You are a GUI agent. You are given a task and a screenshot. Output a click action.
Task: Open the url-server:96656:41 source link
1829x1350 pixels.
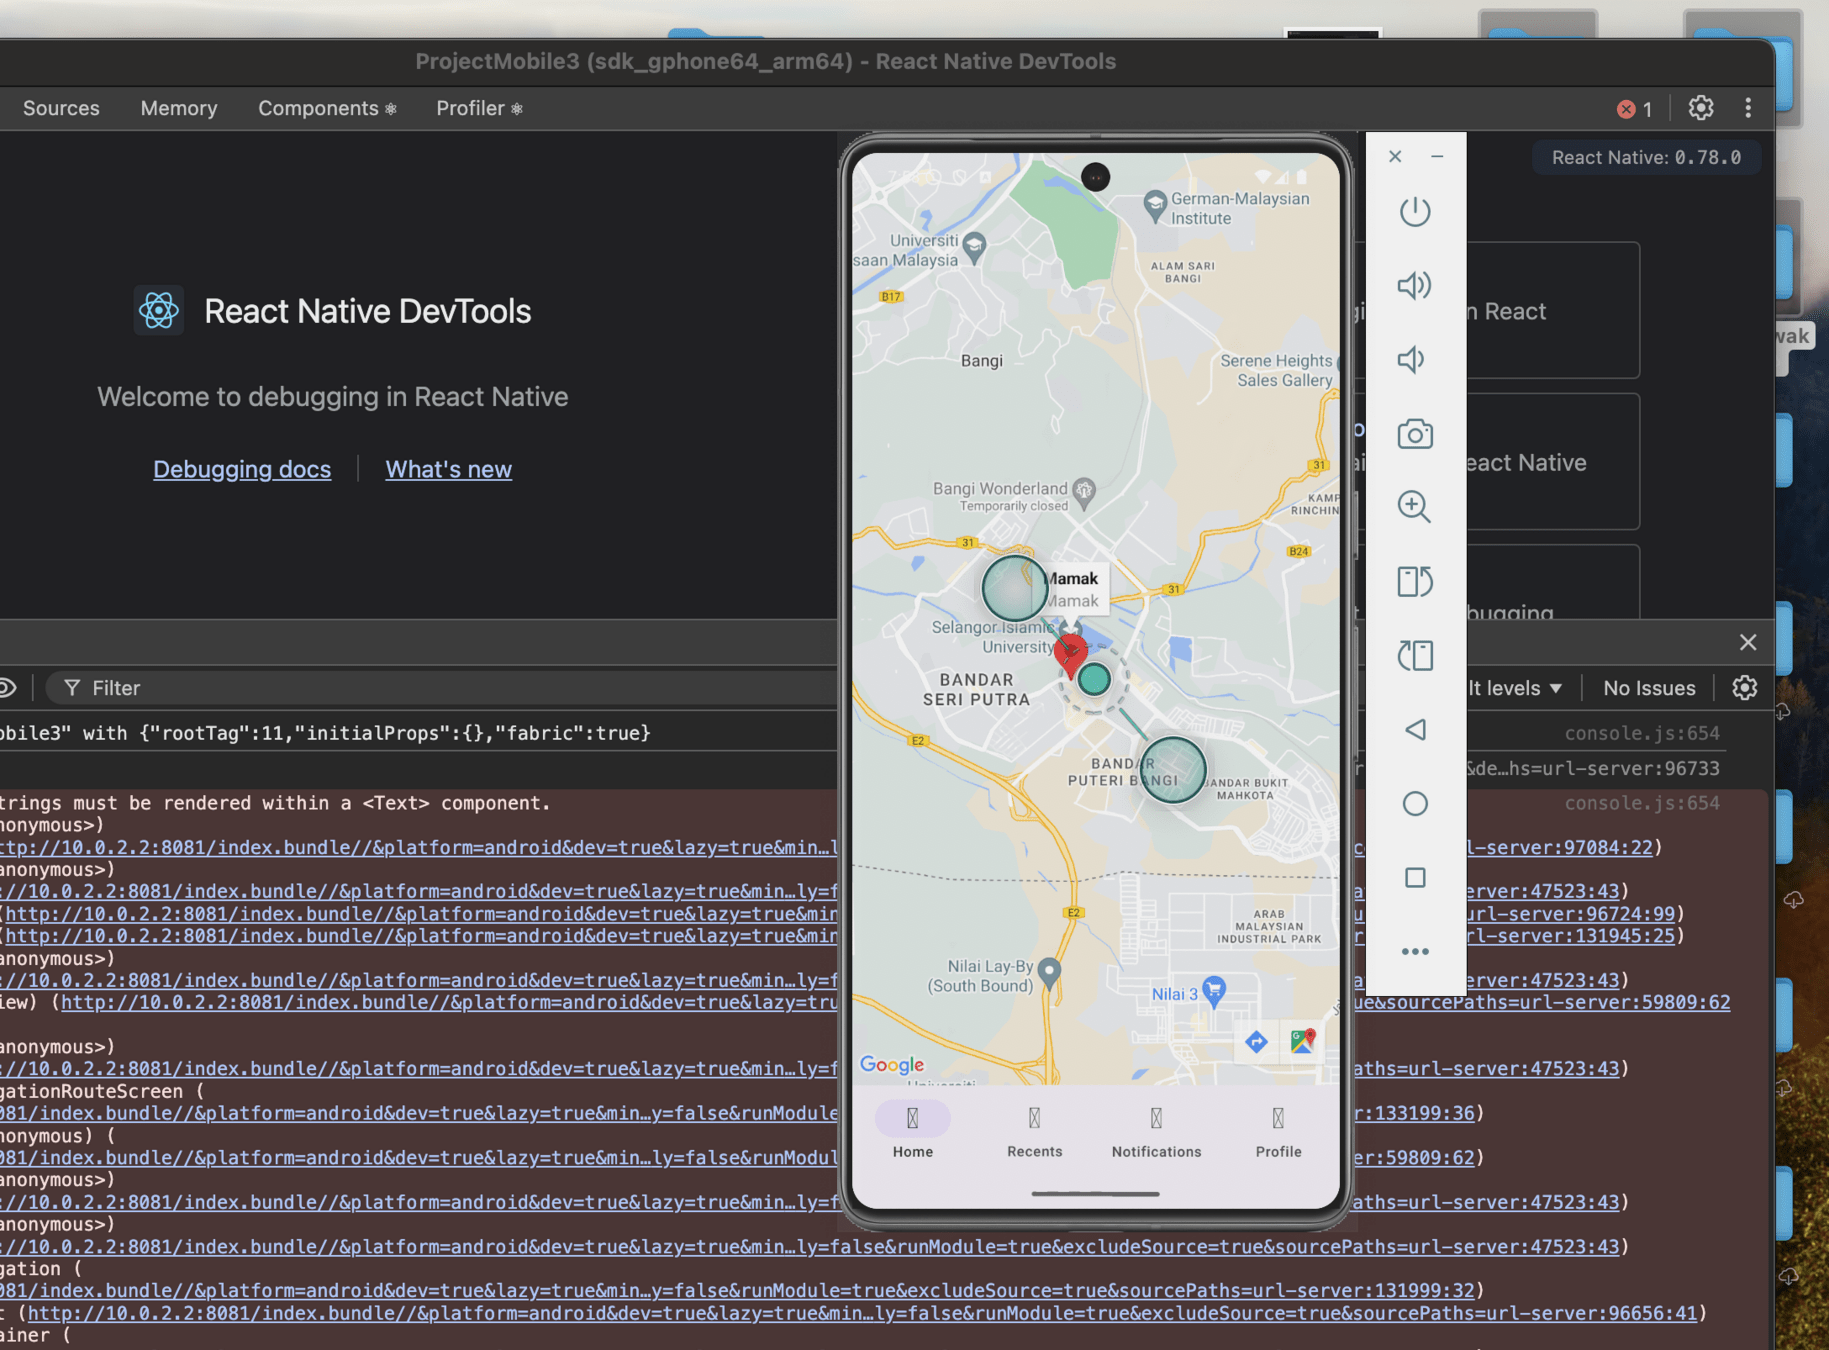point(862,1313)
